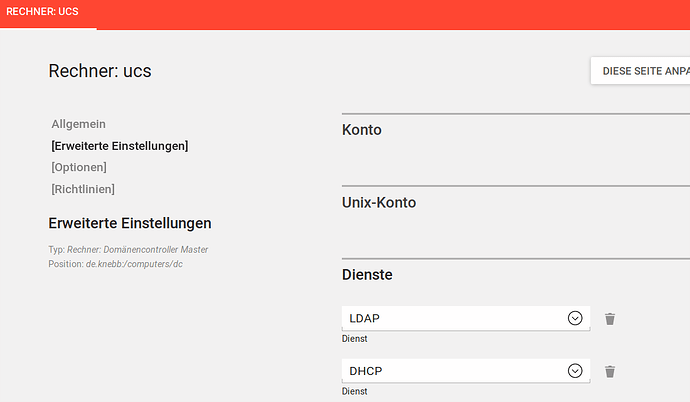Click the Erweiterte Einstellungen bold heading
690x402 pixels.
130,223
